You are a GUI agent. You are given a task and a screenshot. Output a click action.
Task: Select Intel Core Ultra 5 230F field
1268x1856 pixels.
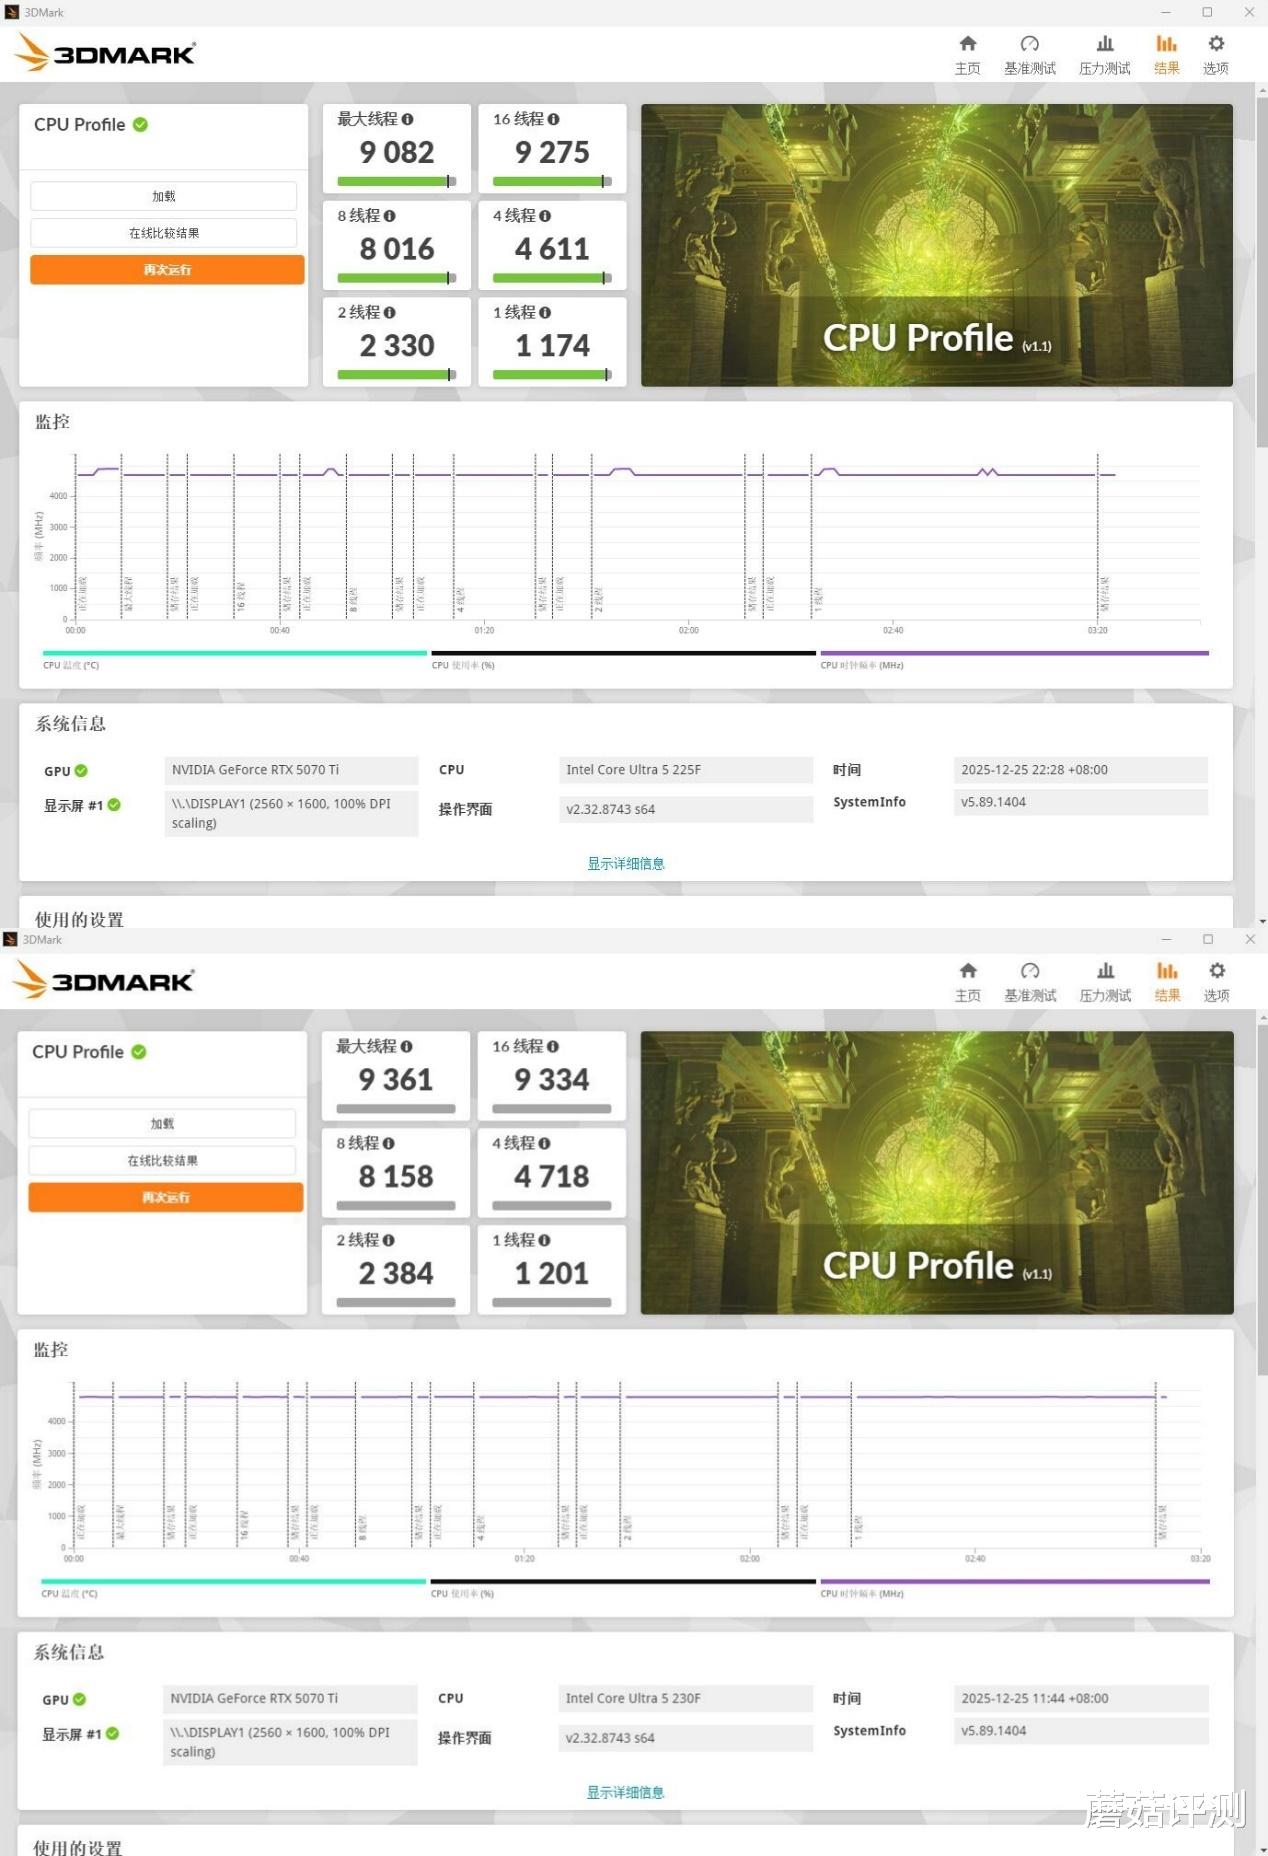point(686,1699)
